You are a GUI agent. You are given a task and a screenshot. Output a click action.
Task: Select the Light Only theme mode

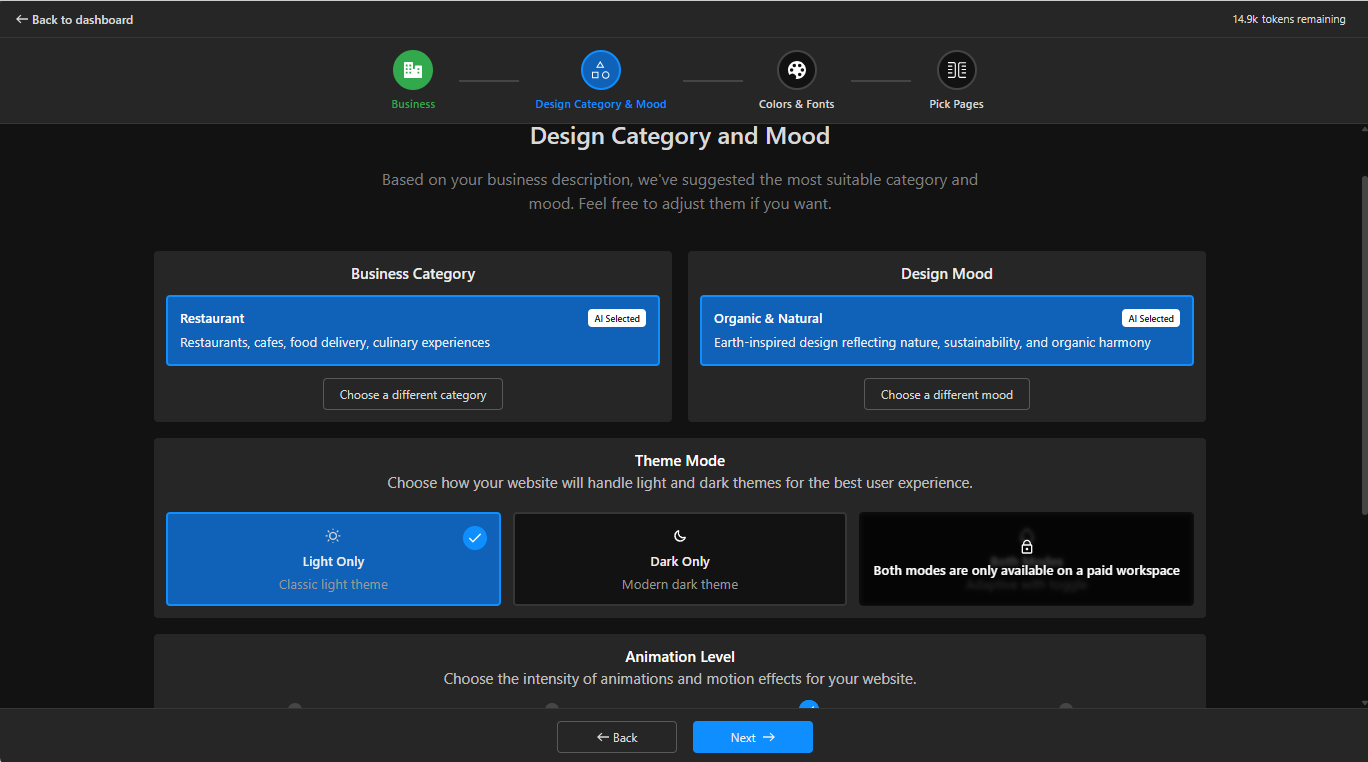[x=333, y=562]
